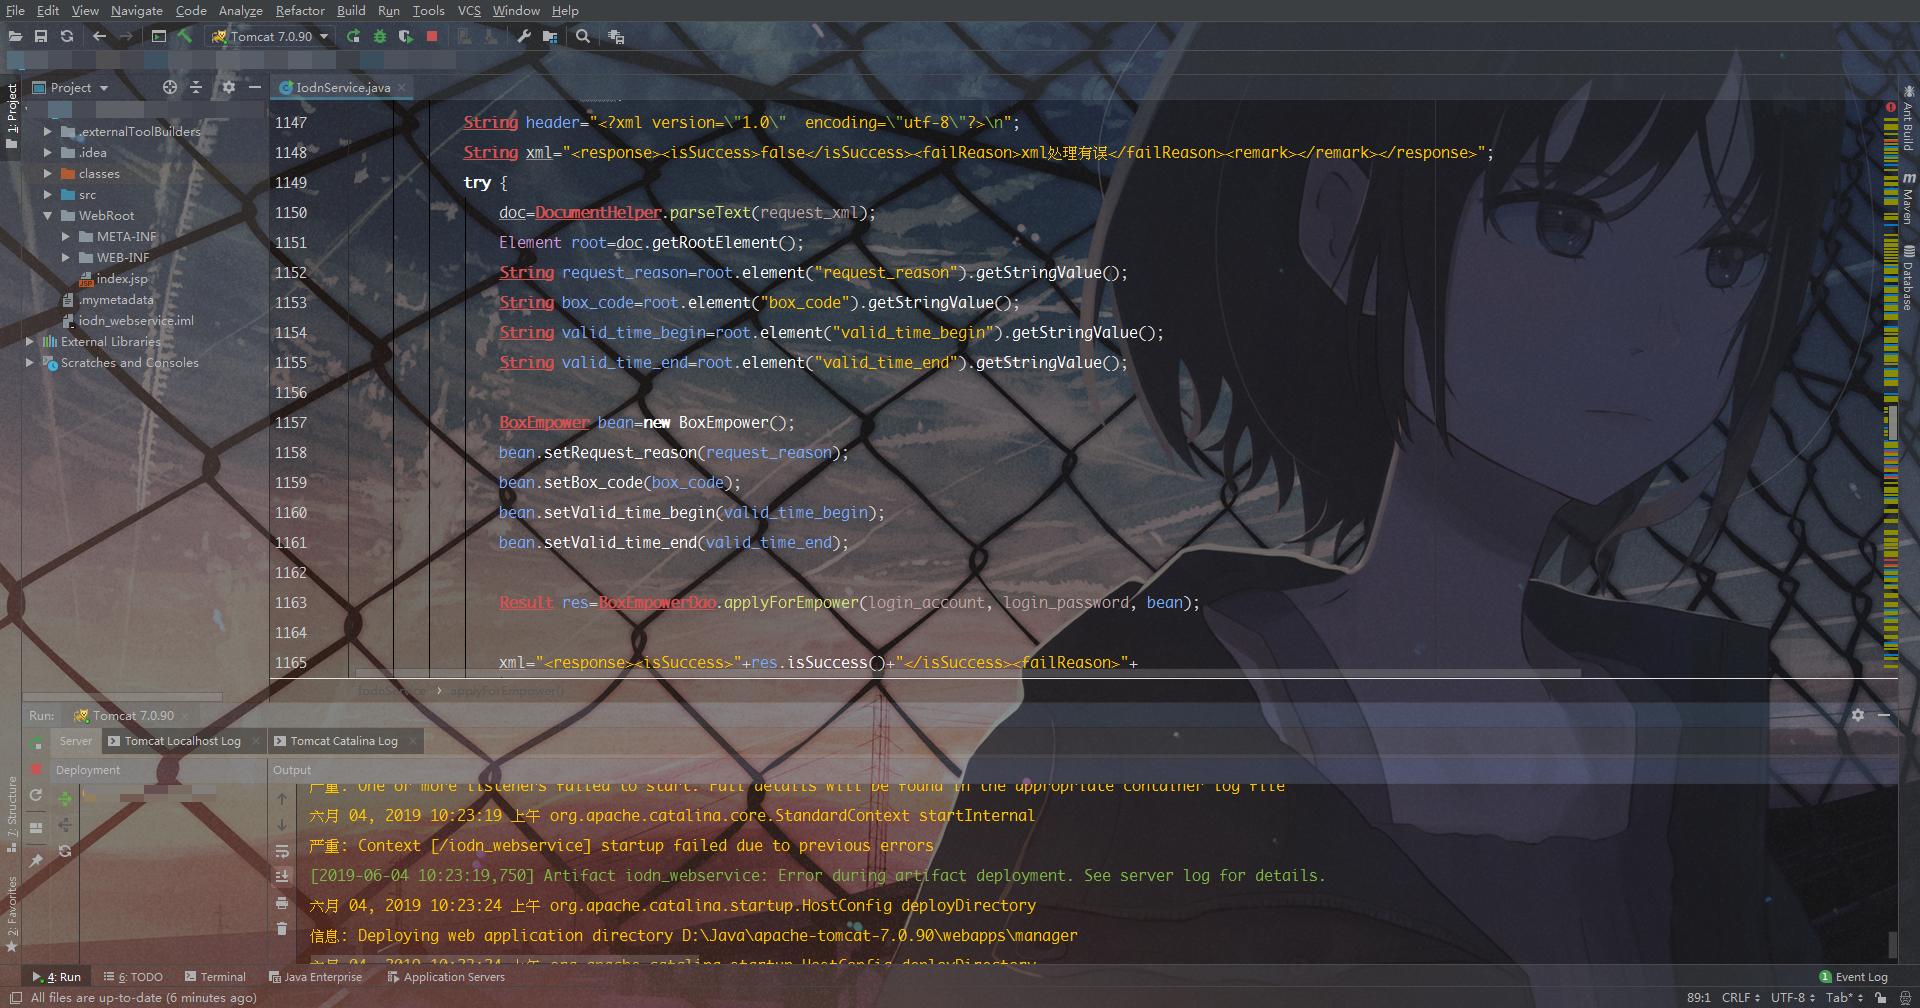
Task: Expand the WEB-INF folder
Action: coord(65,257)
